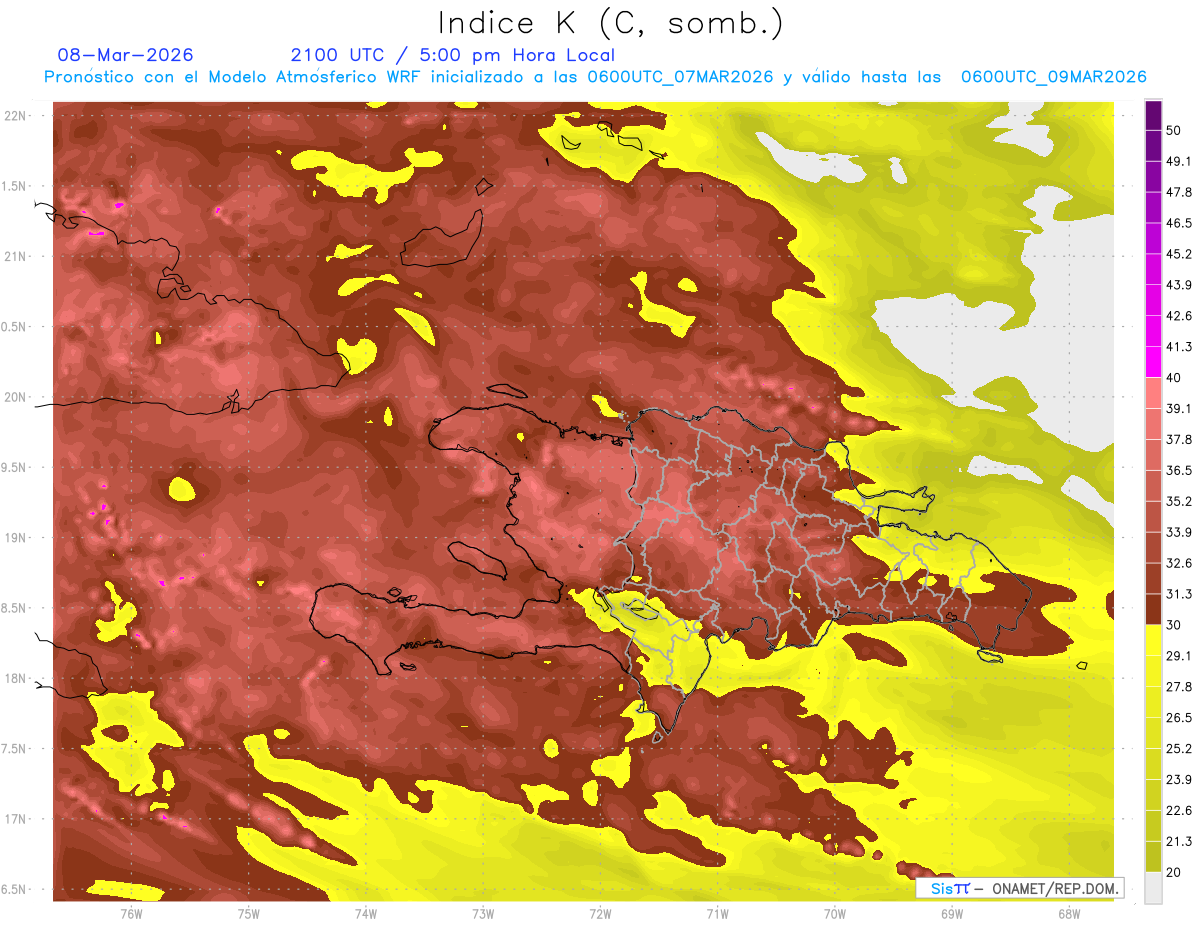
Task: Click the 6.5N latitude axis label
Action: (x=15, y=889)
